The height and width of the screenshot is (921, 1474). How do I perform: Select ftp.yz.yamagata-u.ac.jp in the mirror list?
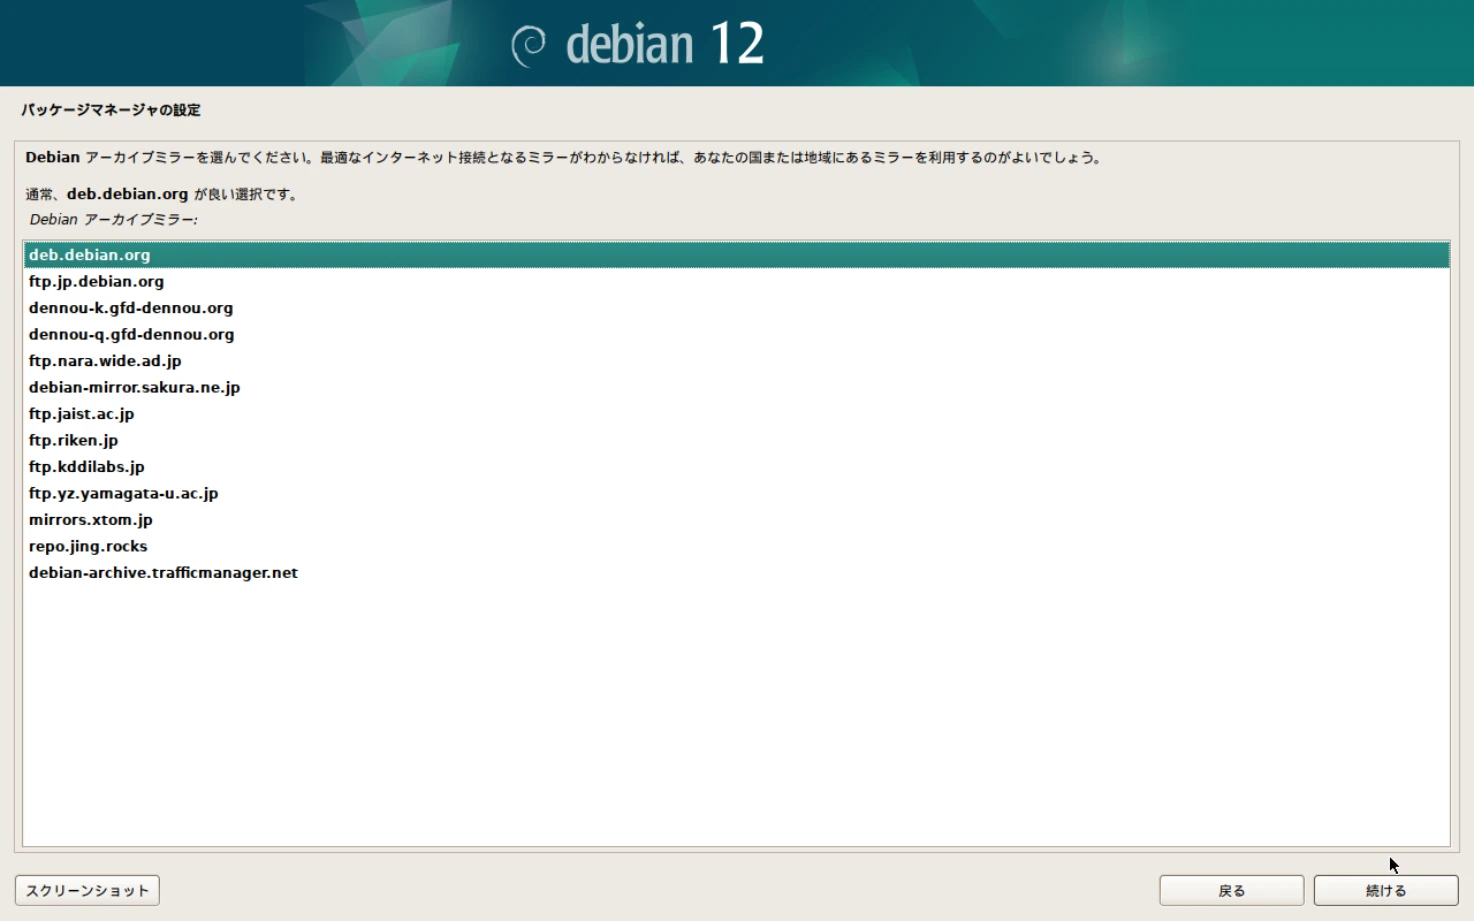(x=736, y=493)
